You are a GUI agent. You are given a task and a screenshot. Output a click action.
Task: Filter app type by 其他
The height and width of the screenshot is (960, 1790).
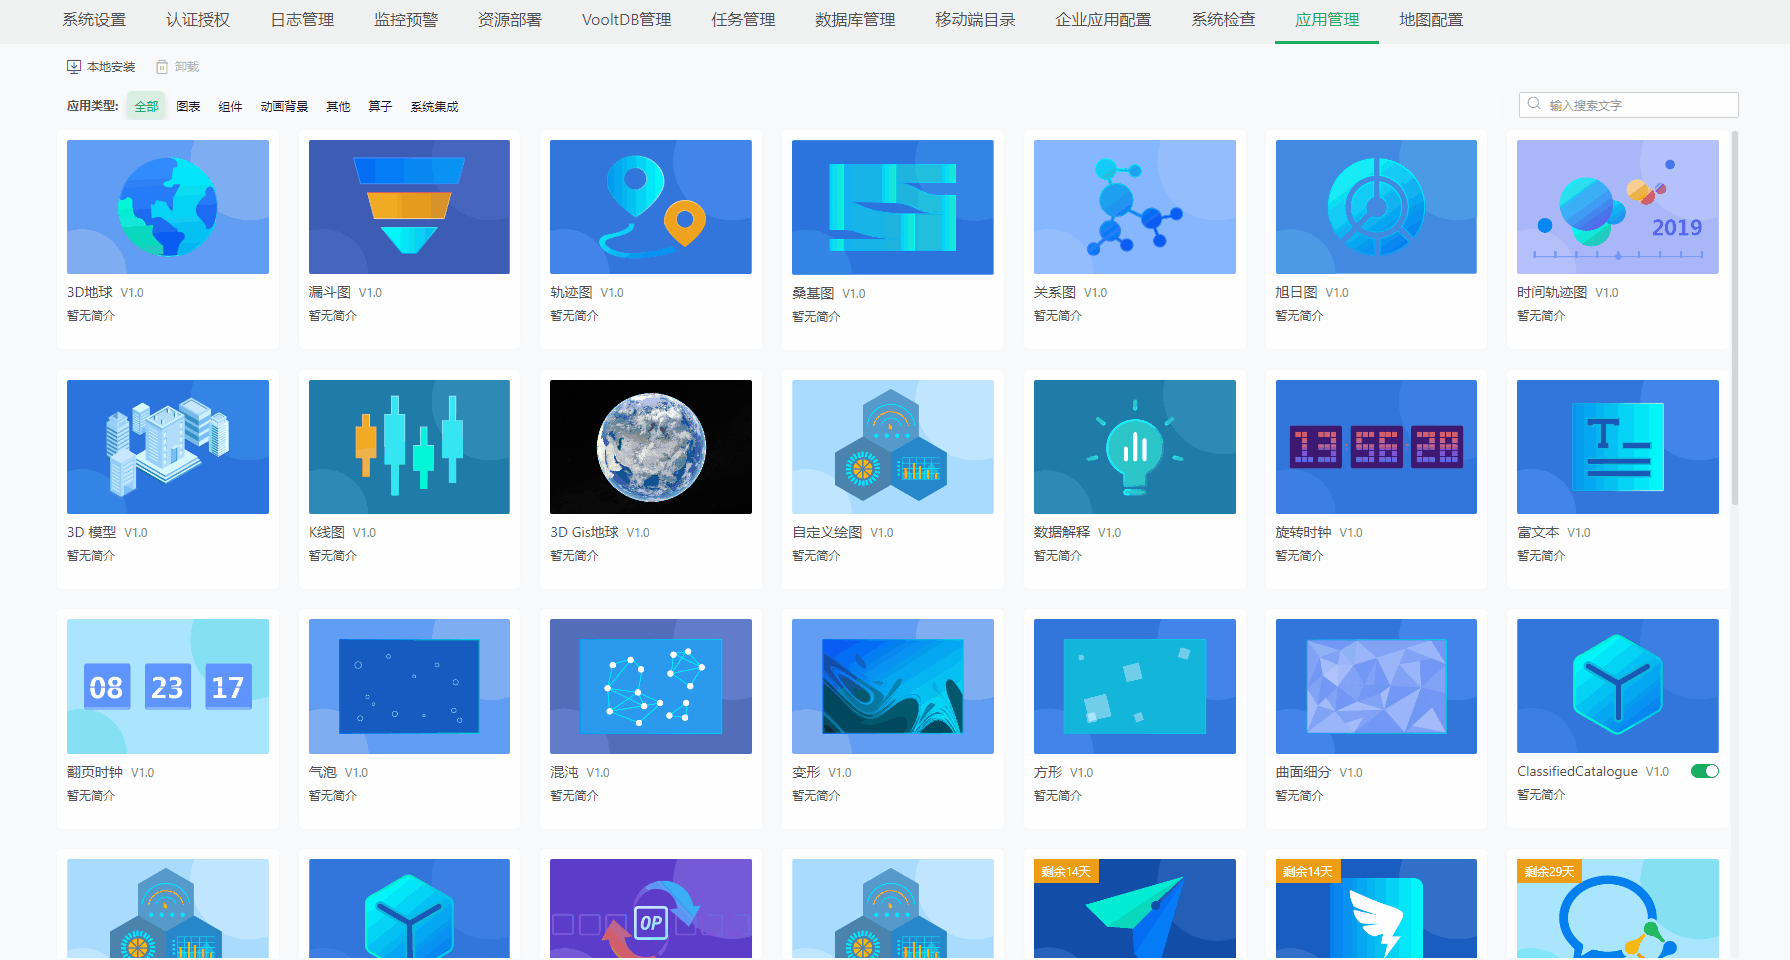click(x=338, y=106)
